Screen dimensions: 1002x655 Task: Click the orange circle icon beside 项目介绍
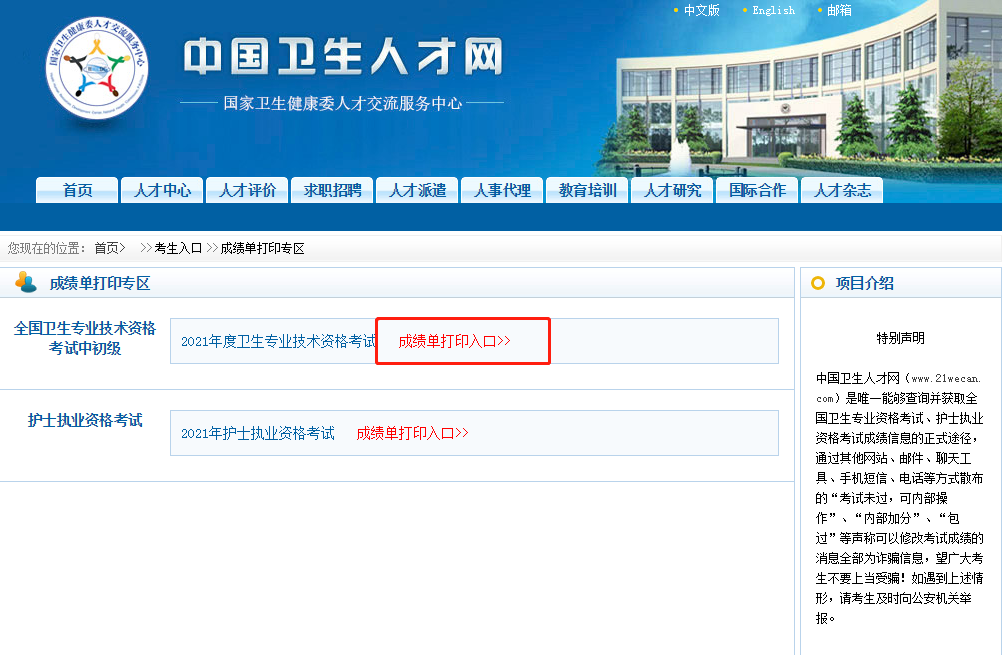click(818, 283)
